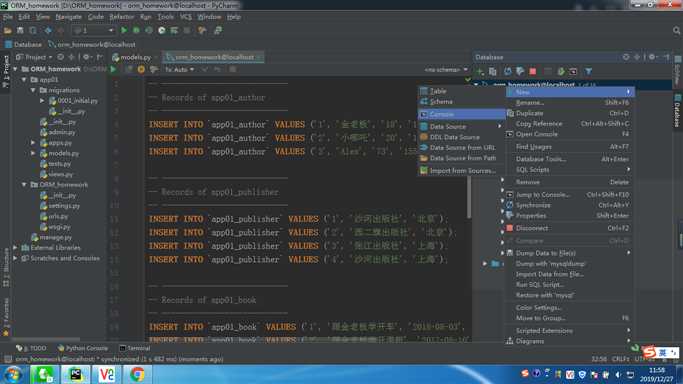The image size is (683, 384).
Task: Open Database panel gear settings
Action: pos(652,57)
